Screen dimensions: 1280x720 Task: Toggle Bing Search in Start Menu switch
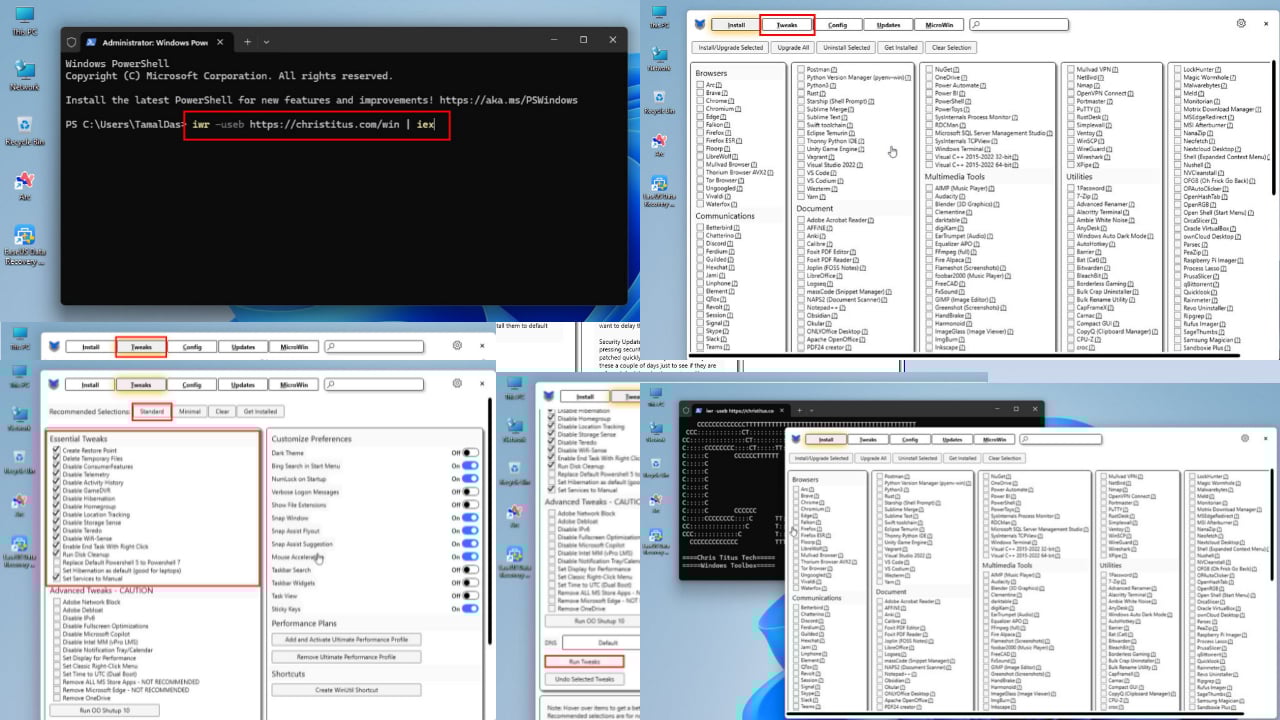coord(470,466)
